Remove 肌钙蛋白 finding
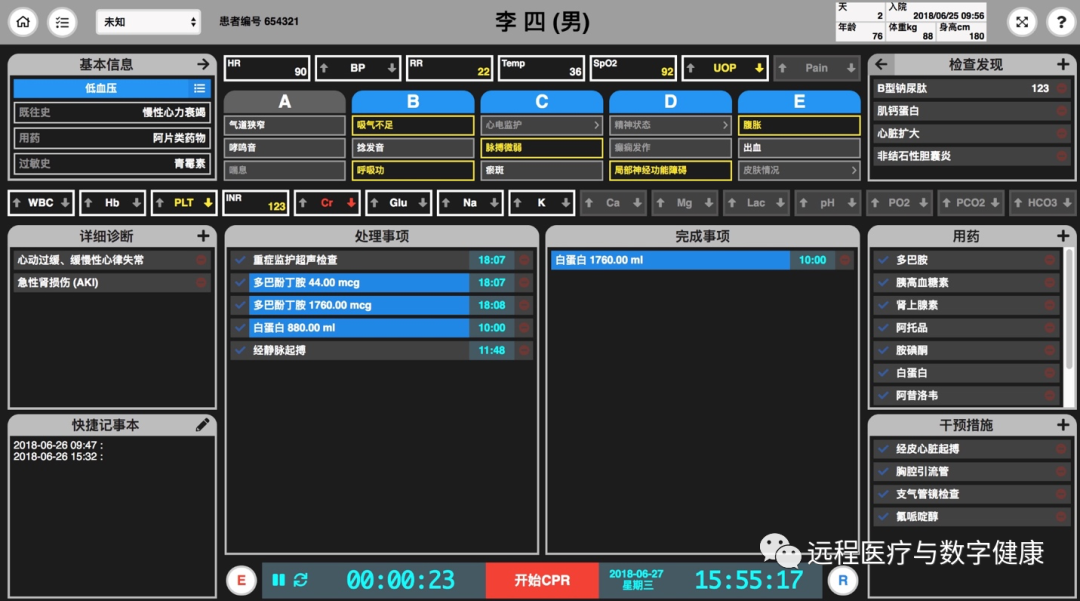This screenshot has height=601, width=1080. point(1062,111)
